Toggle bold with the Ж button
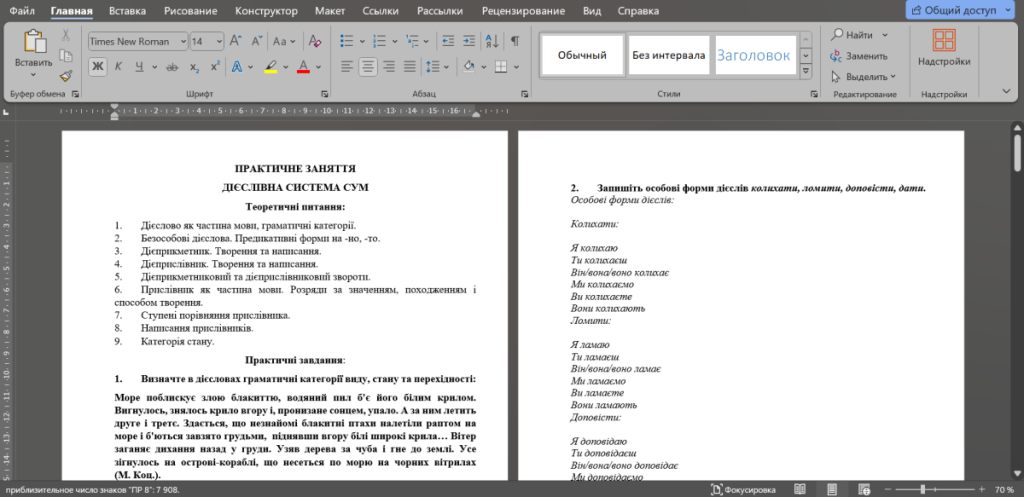Viewport: 1024px width, 497px height. point(98,67)
